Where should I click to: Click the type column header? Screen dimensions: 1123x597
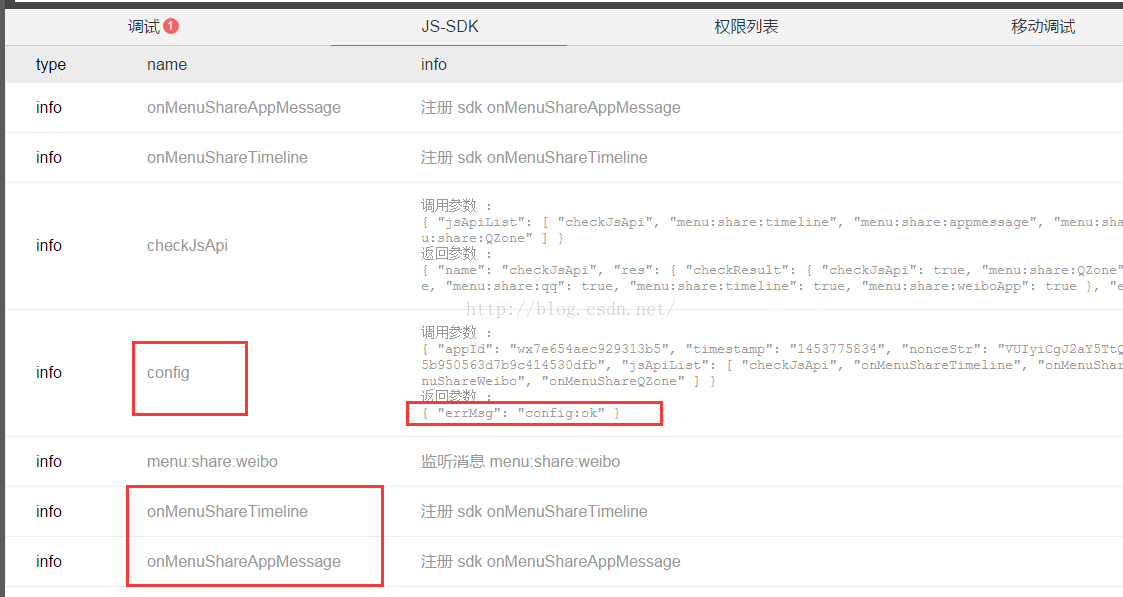pyautogui.click(x=51, y=64)
